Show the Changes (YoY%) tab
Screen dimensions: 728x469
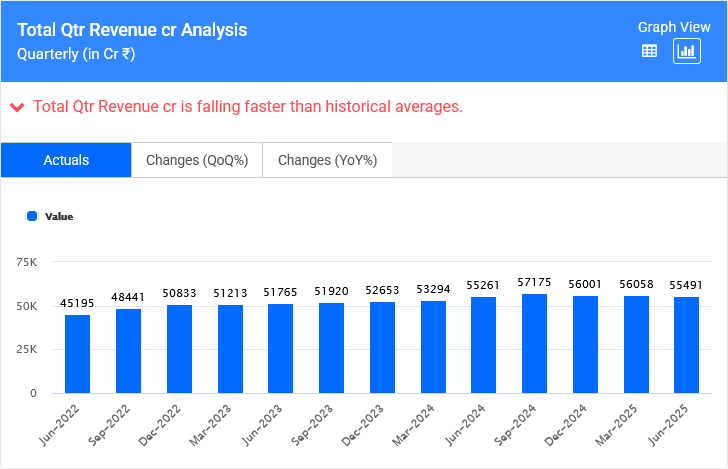pos(327,160)
